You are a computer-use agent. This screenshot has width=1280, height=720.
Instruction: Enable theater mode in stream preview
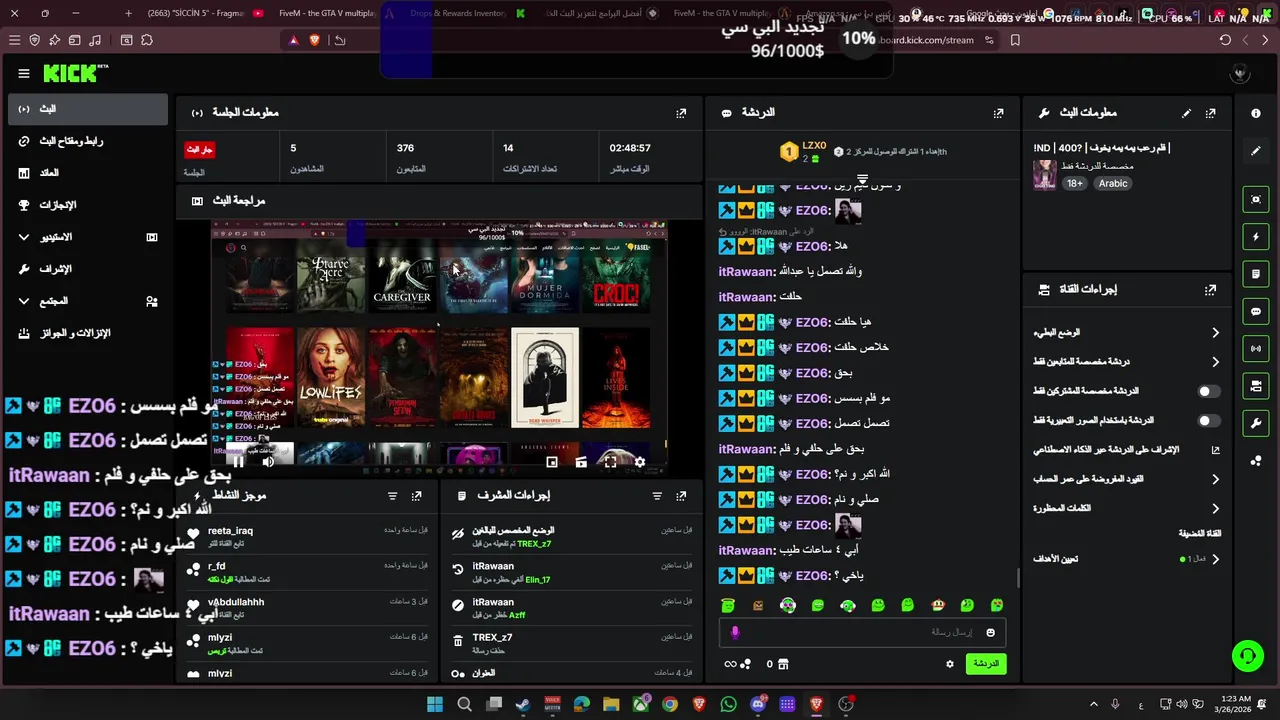click(x=581, y=462)
